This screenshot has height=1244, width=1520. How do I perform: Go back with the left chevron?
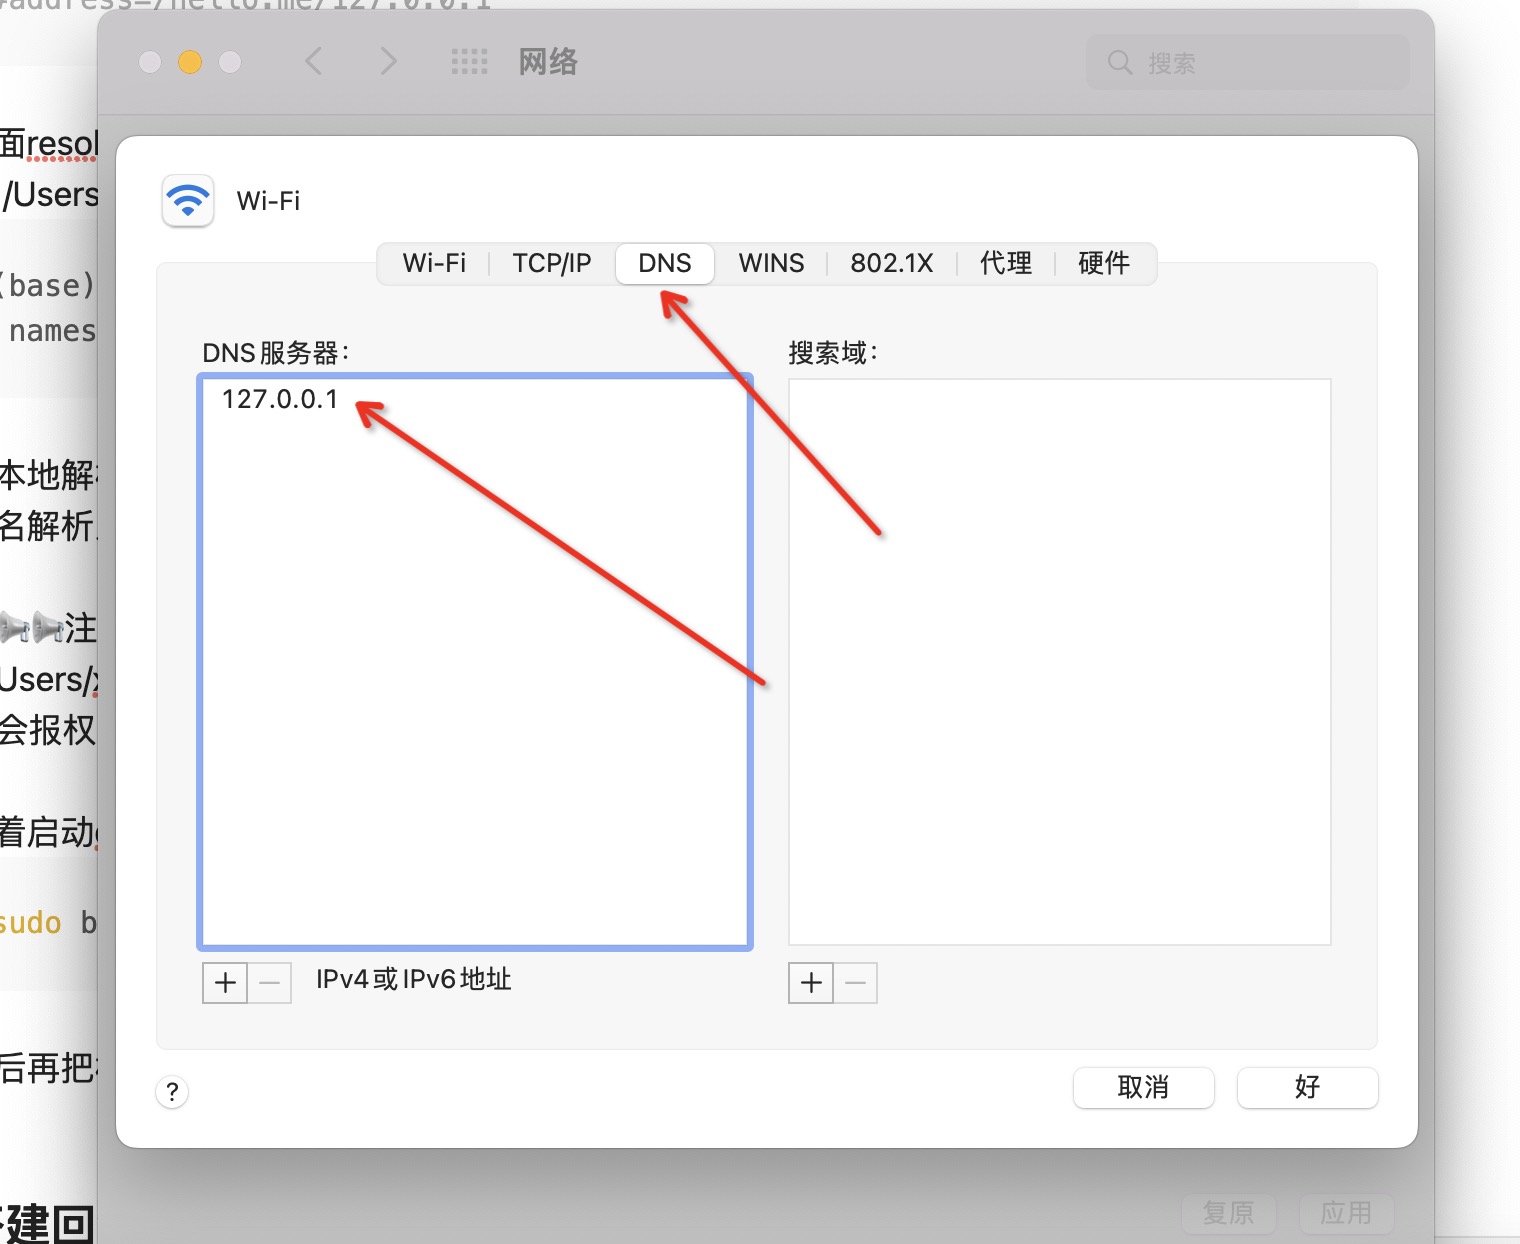(314, 62)
